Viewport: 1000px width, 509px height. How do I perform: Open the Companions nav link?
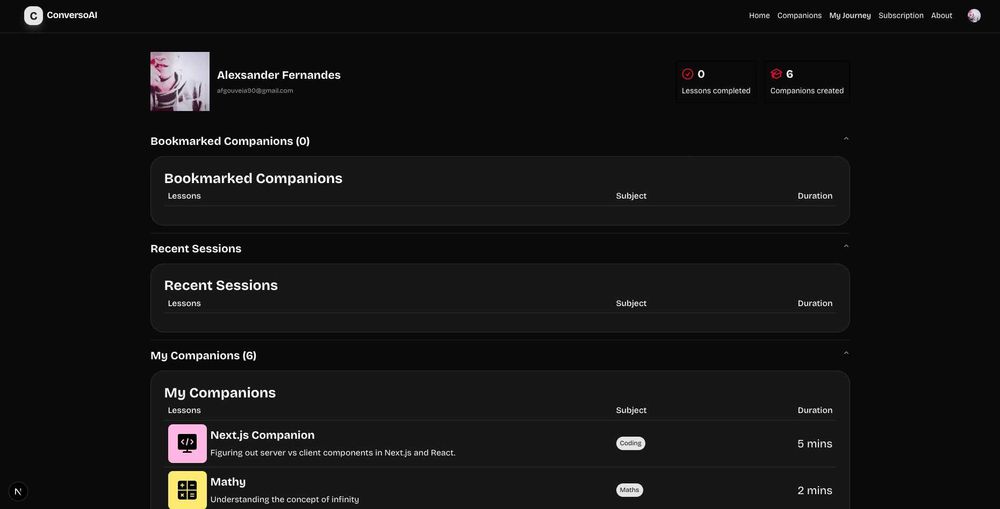tap(799, 15)
